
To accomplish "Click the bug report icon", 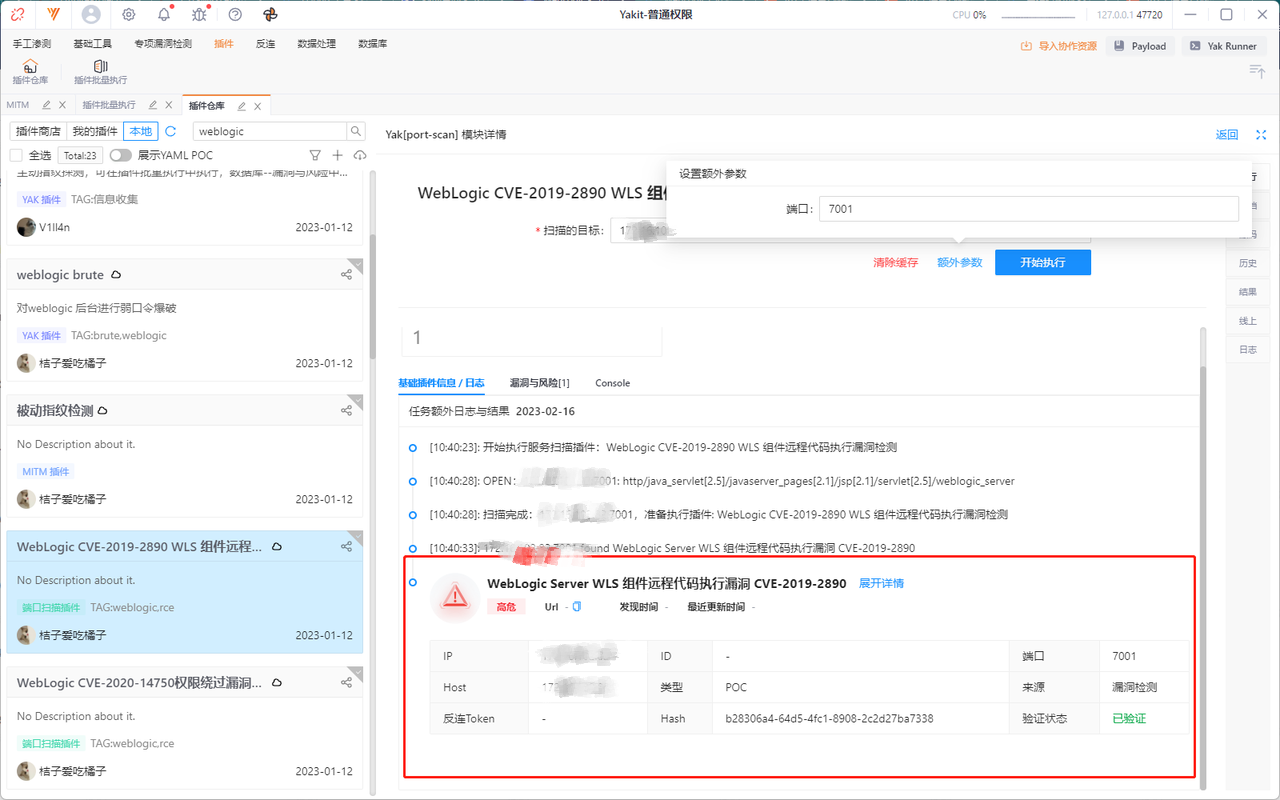I will (199, 15).
